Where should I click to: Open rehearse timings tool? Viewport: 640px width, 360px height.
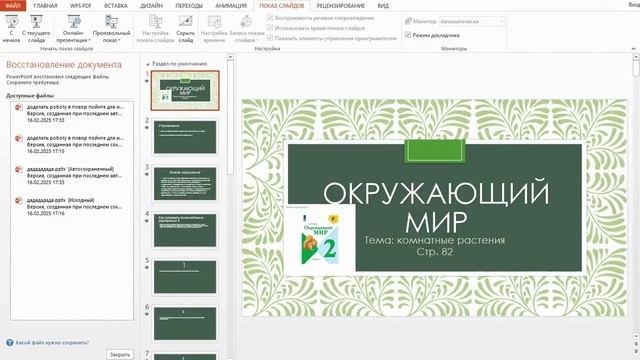pos(214,29)
